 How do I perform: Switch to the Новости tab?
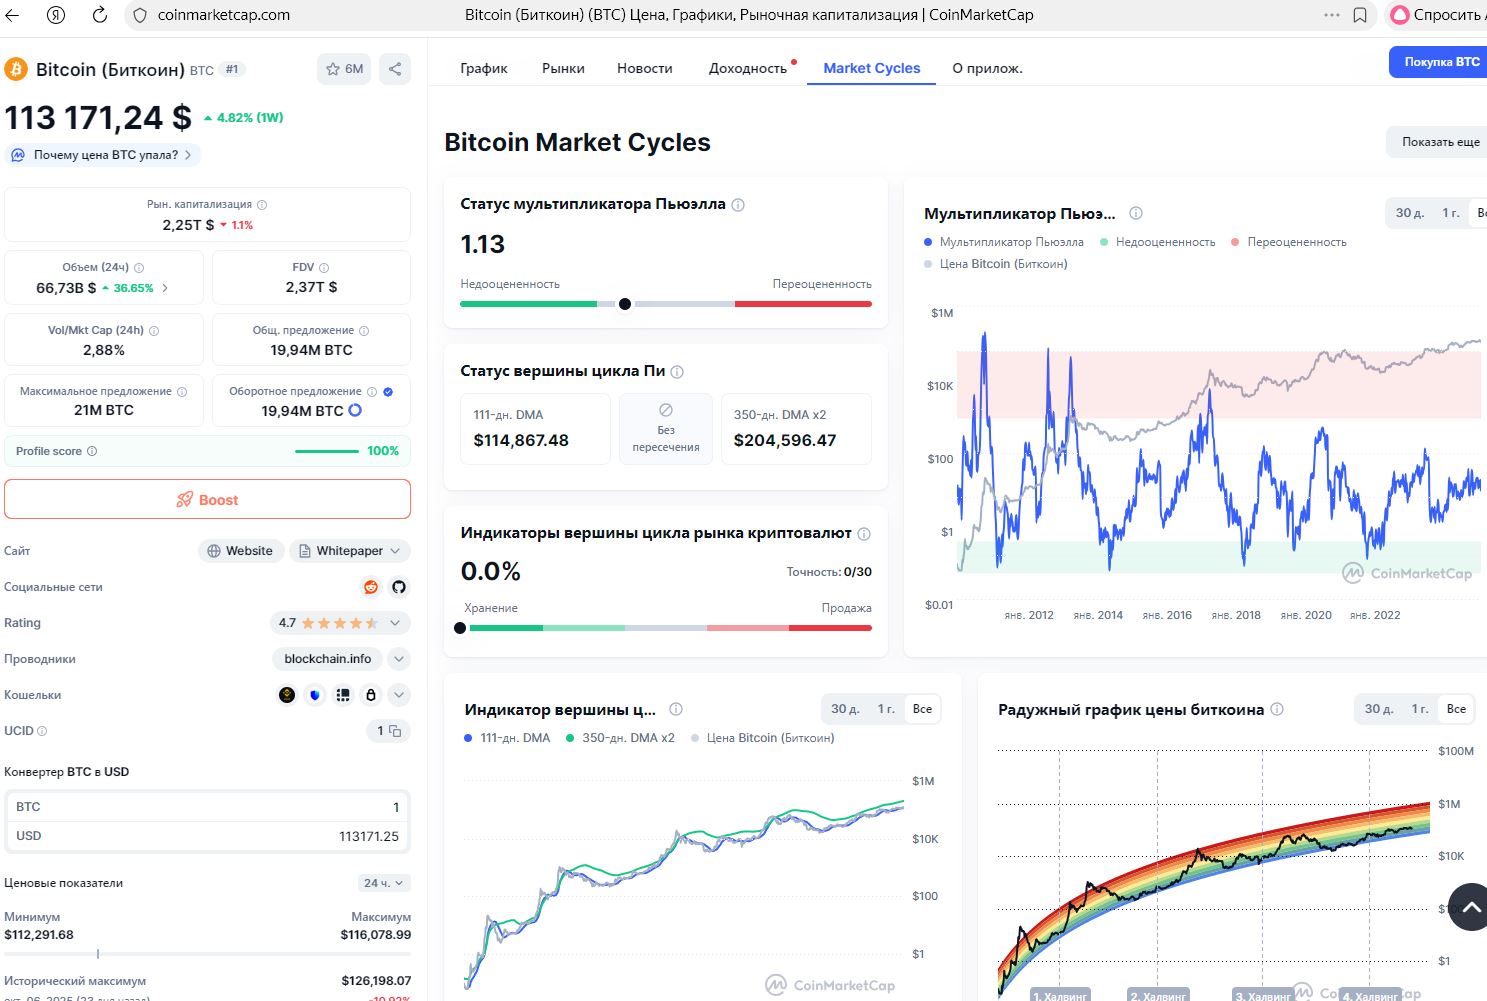point(644,68)
